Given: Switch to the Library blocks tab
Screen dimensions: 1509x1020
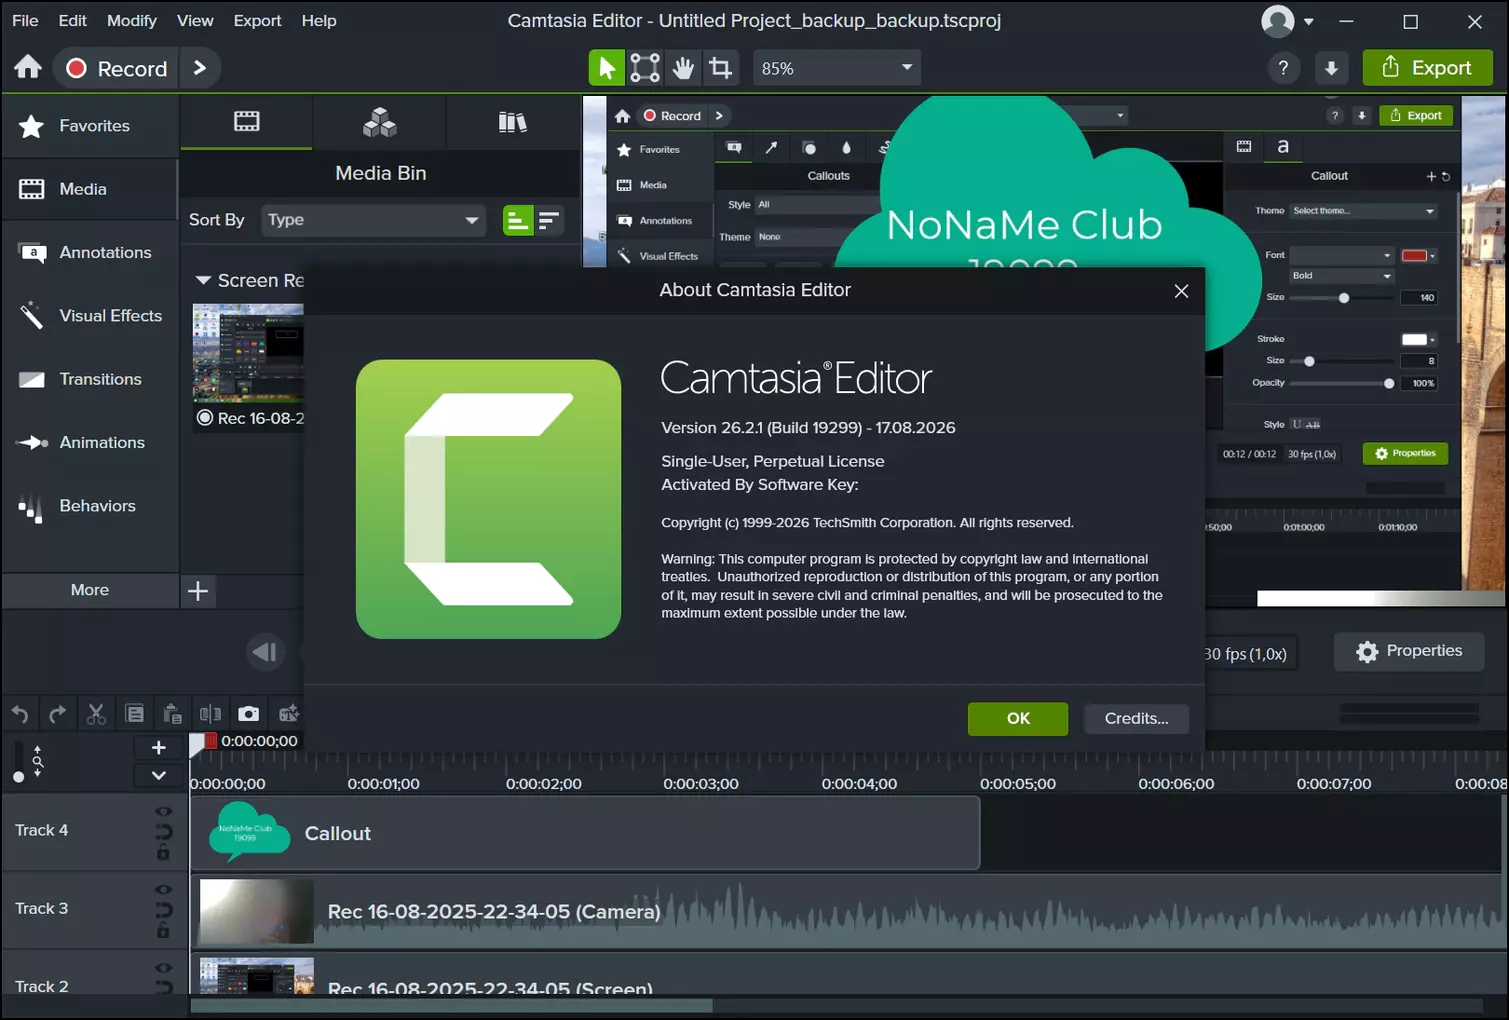Looking at the screenshot, I should tap(379, 122).
